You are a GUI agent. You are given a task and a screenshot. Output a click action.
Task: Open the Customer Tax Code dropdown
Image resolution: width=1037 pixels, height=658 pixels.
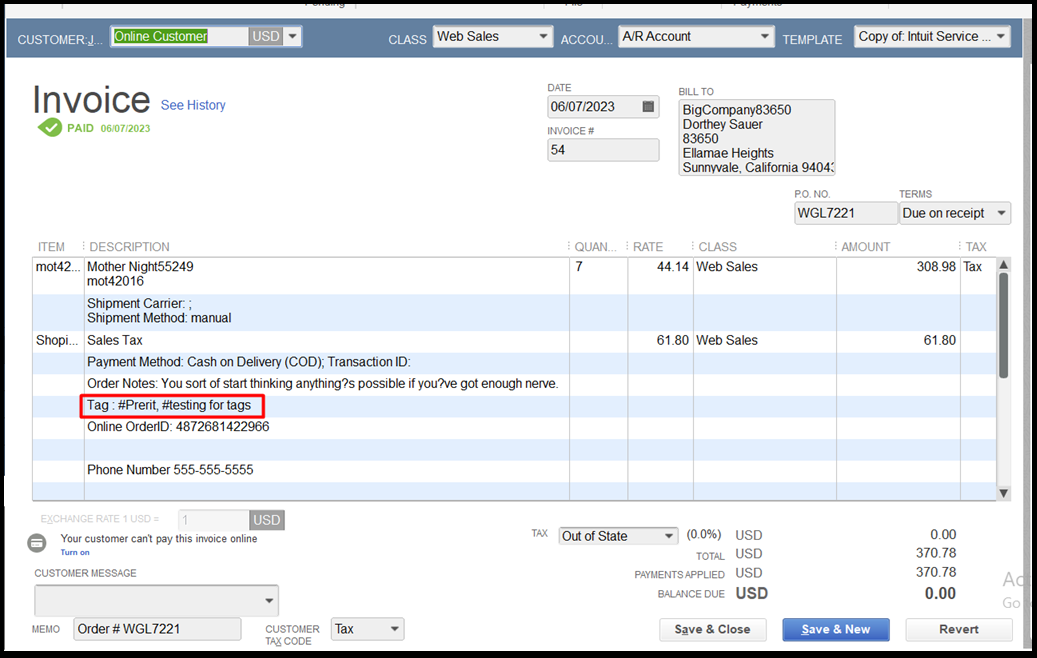tap(394, 629)
